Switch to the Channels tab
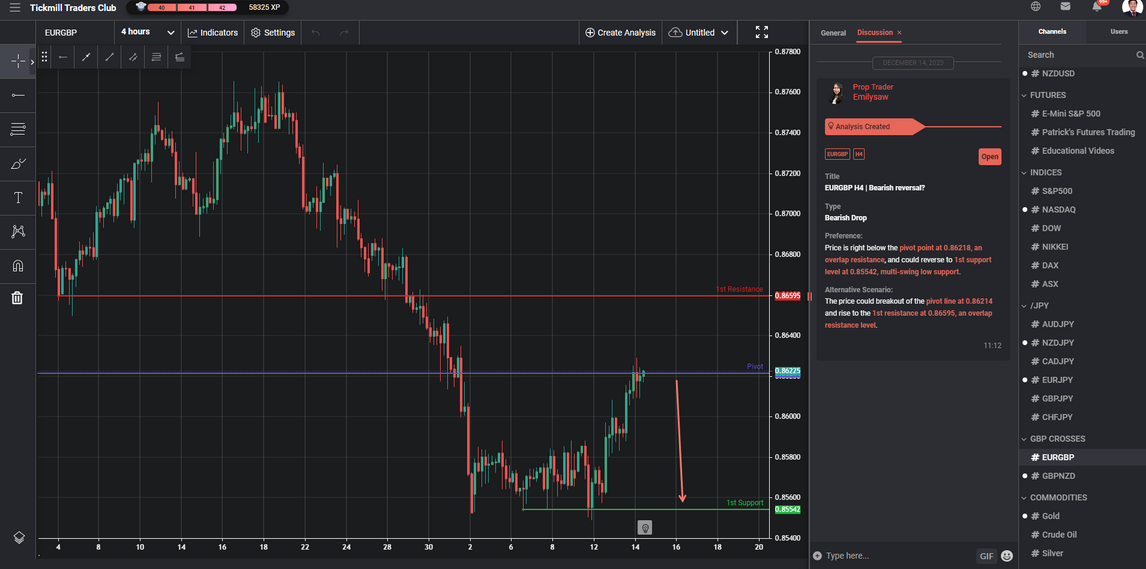Viewport: 1146px width, 569px height. click(x=1052, y=31)
